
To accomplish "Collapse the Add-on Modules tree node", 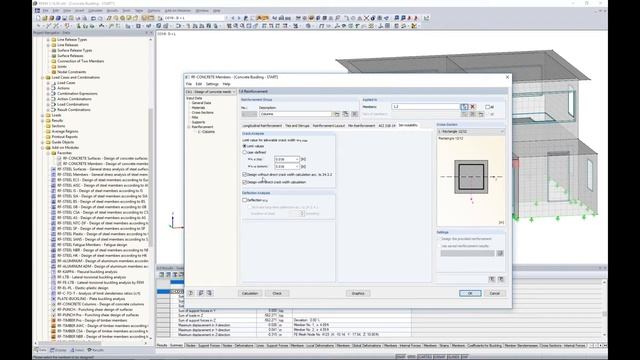I will 42,147.
